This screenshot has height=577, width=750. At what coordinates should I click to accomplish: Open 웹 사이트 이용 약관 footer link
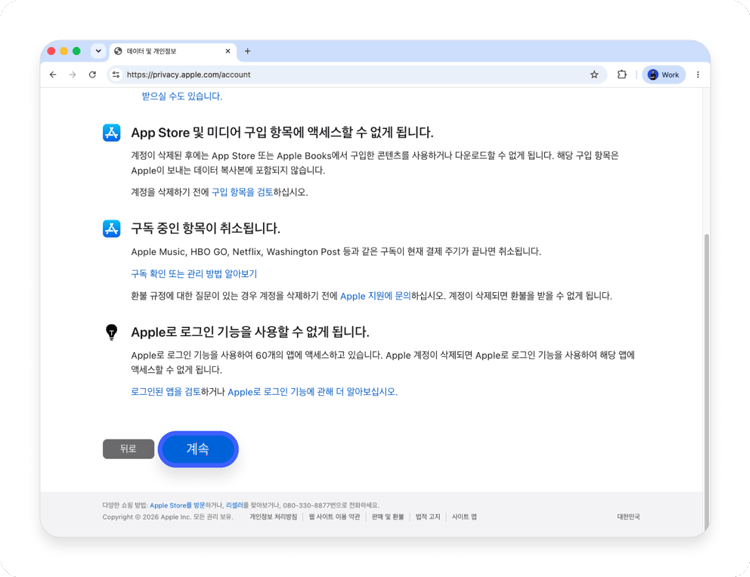[x=334, y=517]
